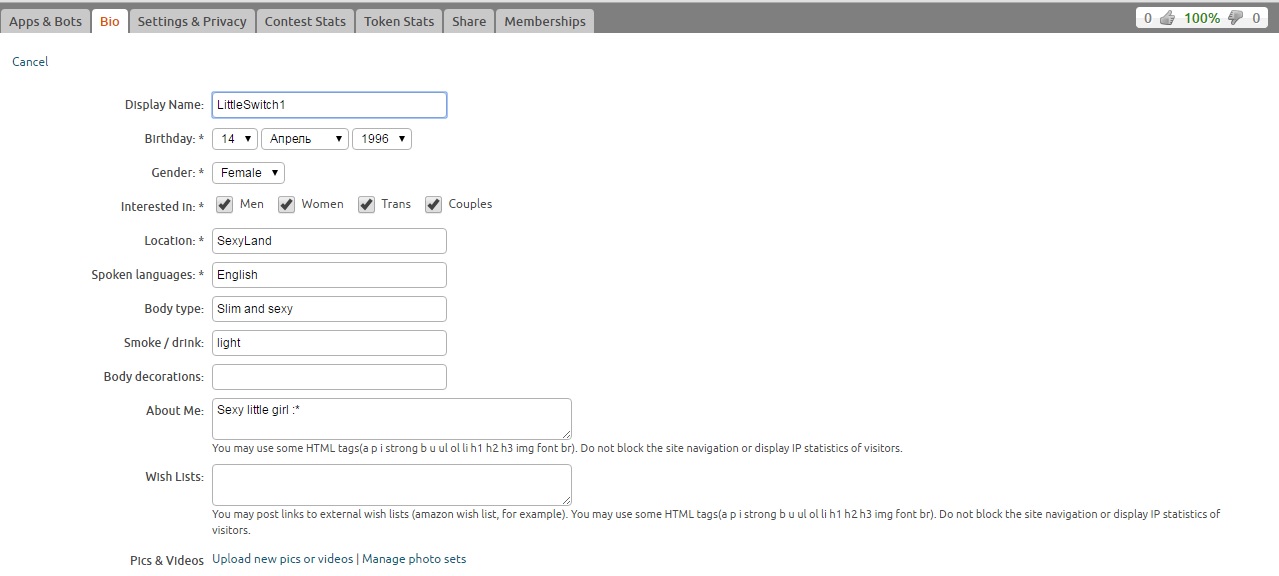Go to the Contest Stats tab

pos(305,21)
